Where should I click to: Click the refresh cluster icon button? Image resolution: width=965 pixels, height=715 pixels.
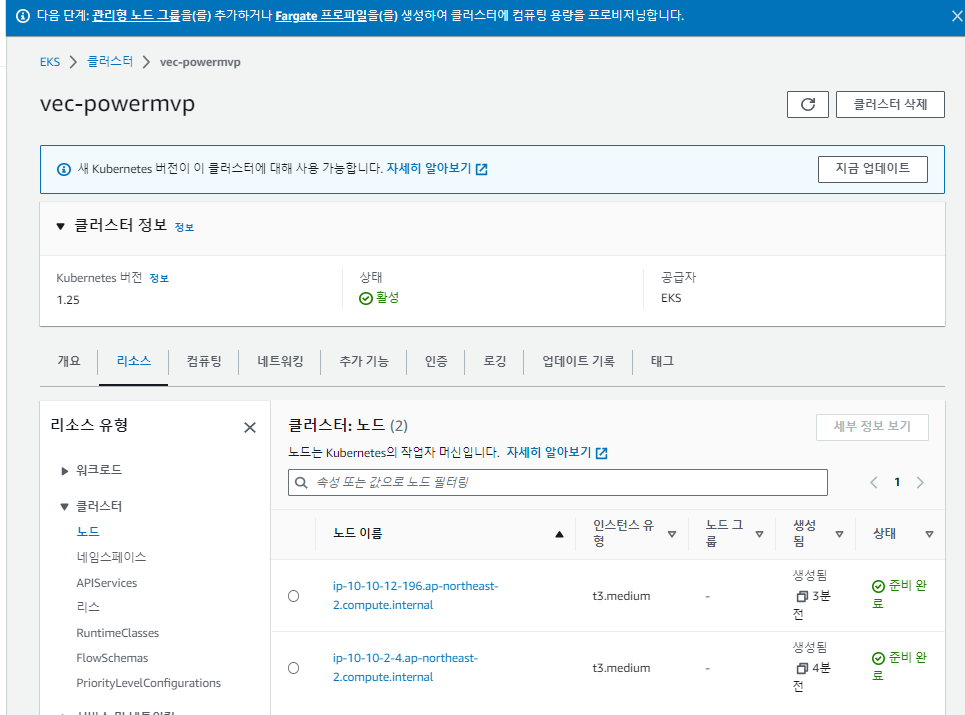coord(807,105)
